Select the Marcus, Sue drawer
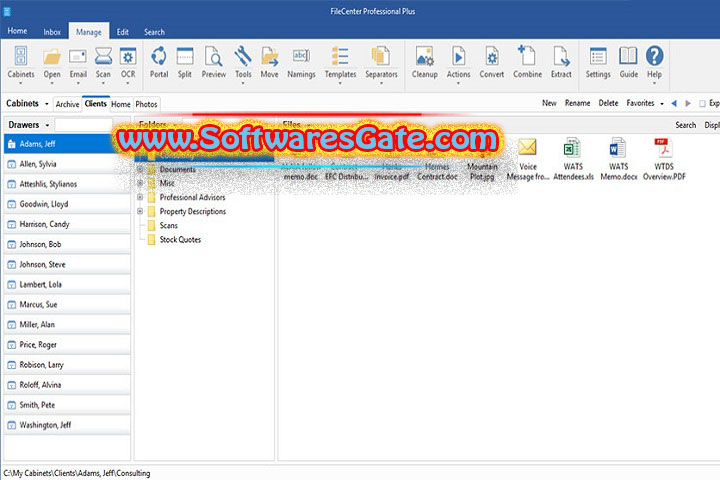This screenshot has width=720, height=480. pos(67,305)
